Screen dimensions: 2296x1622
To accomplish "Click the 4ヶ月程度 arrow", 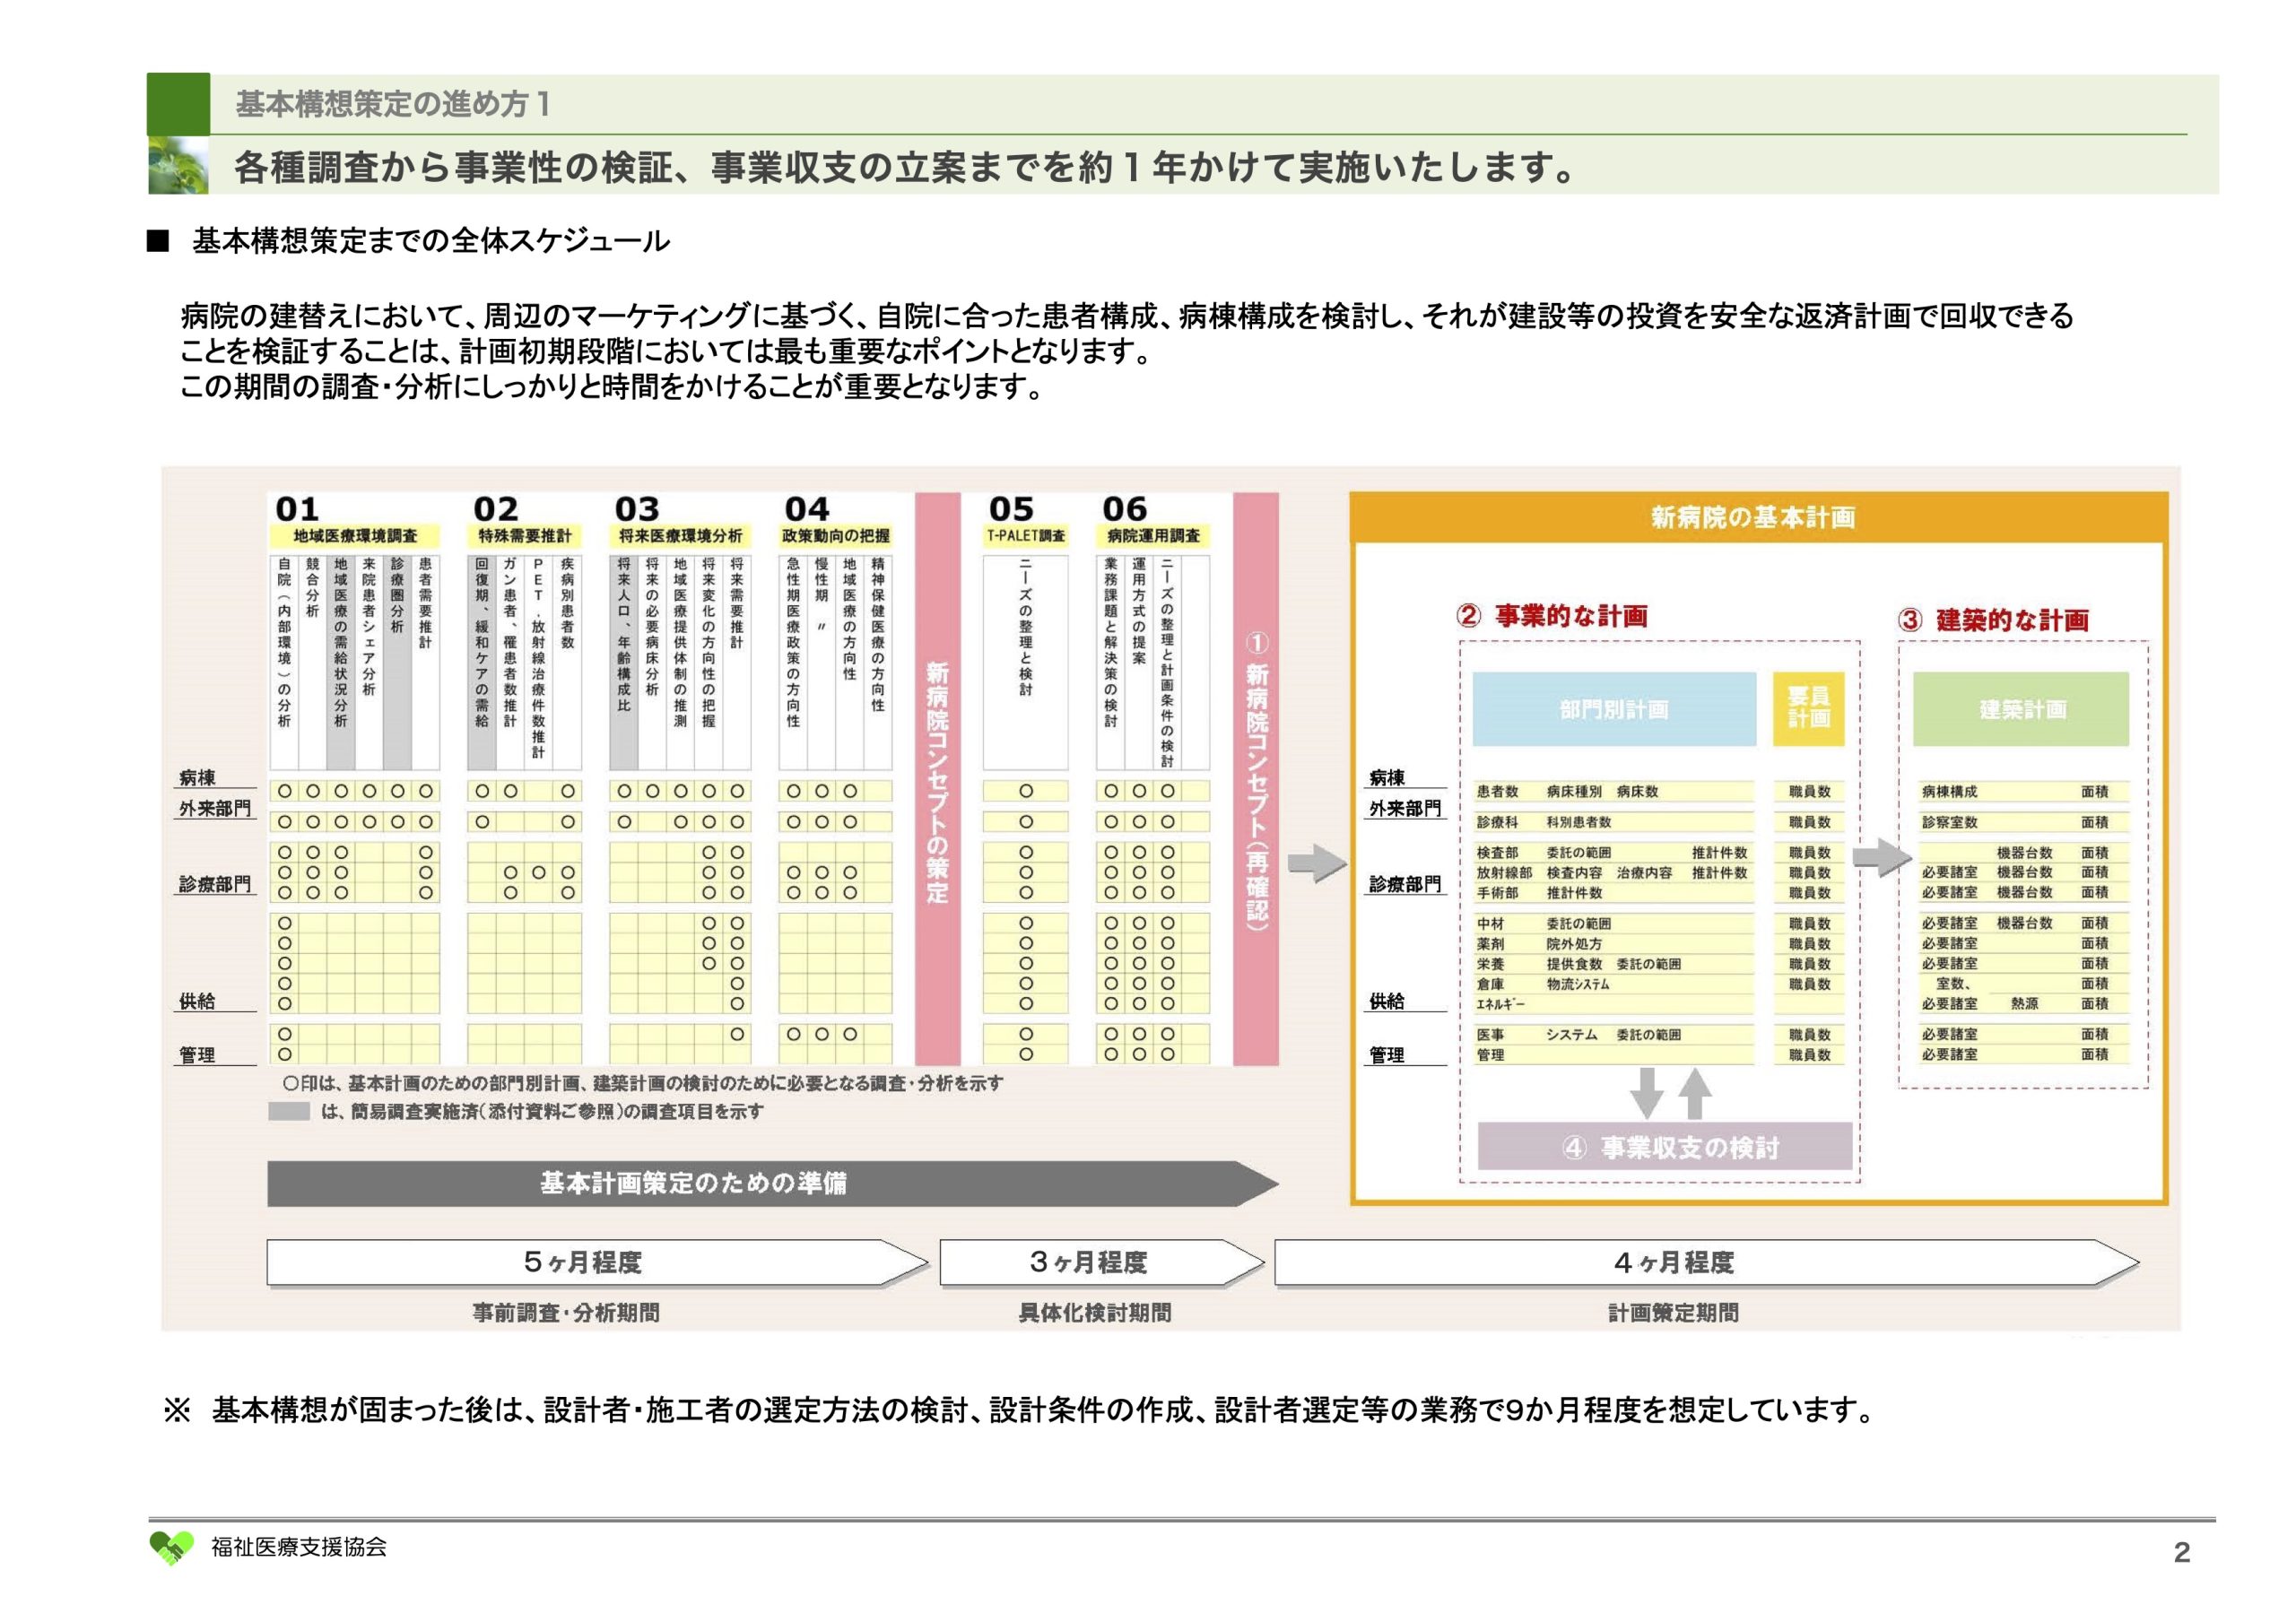I will (1706, 1262).
